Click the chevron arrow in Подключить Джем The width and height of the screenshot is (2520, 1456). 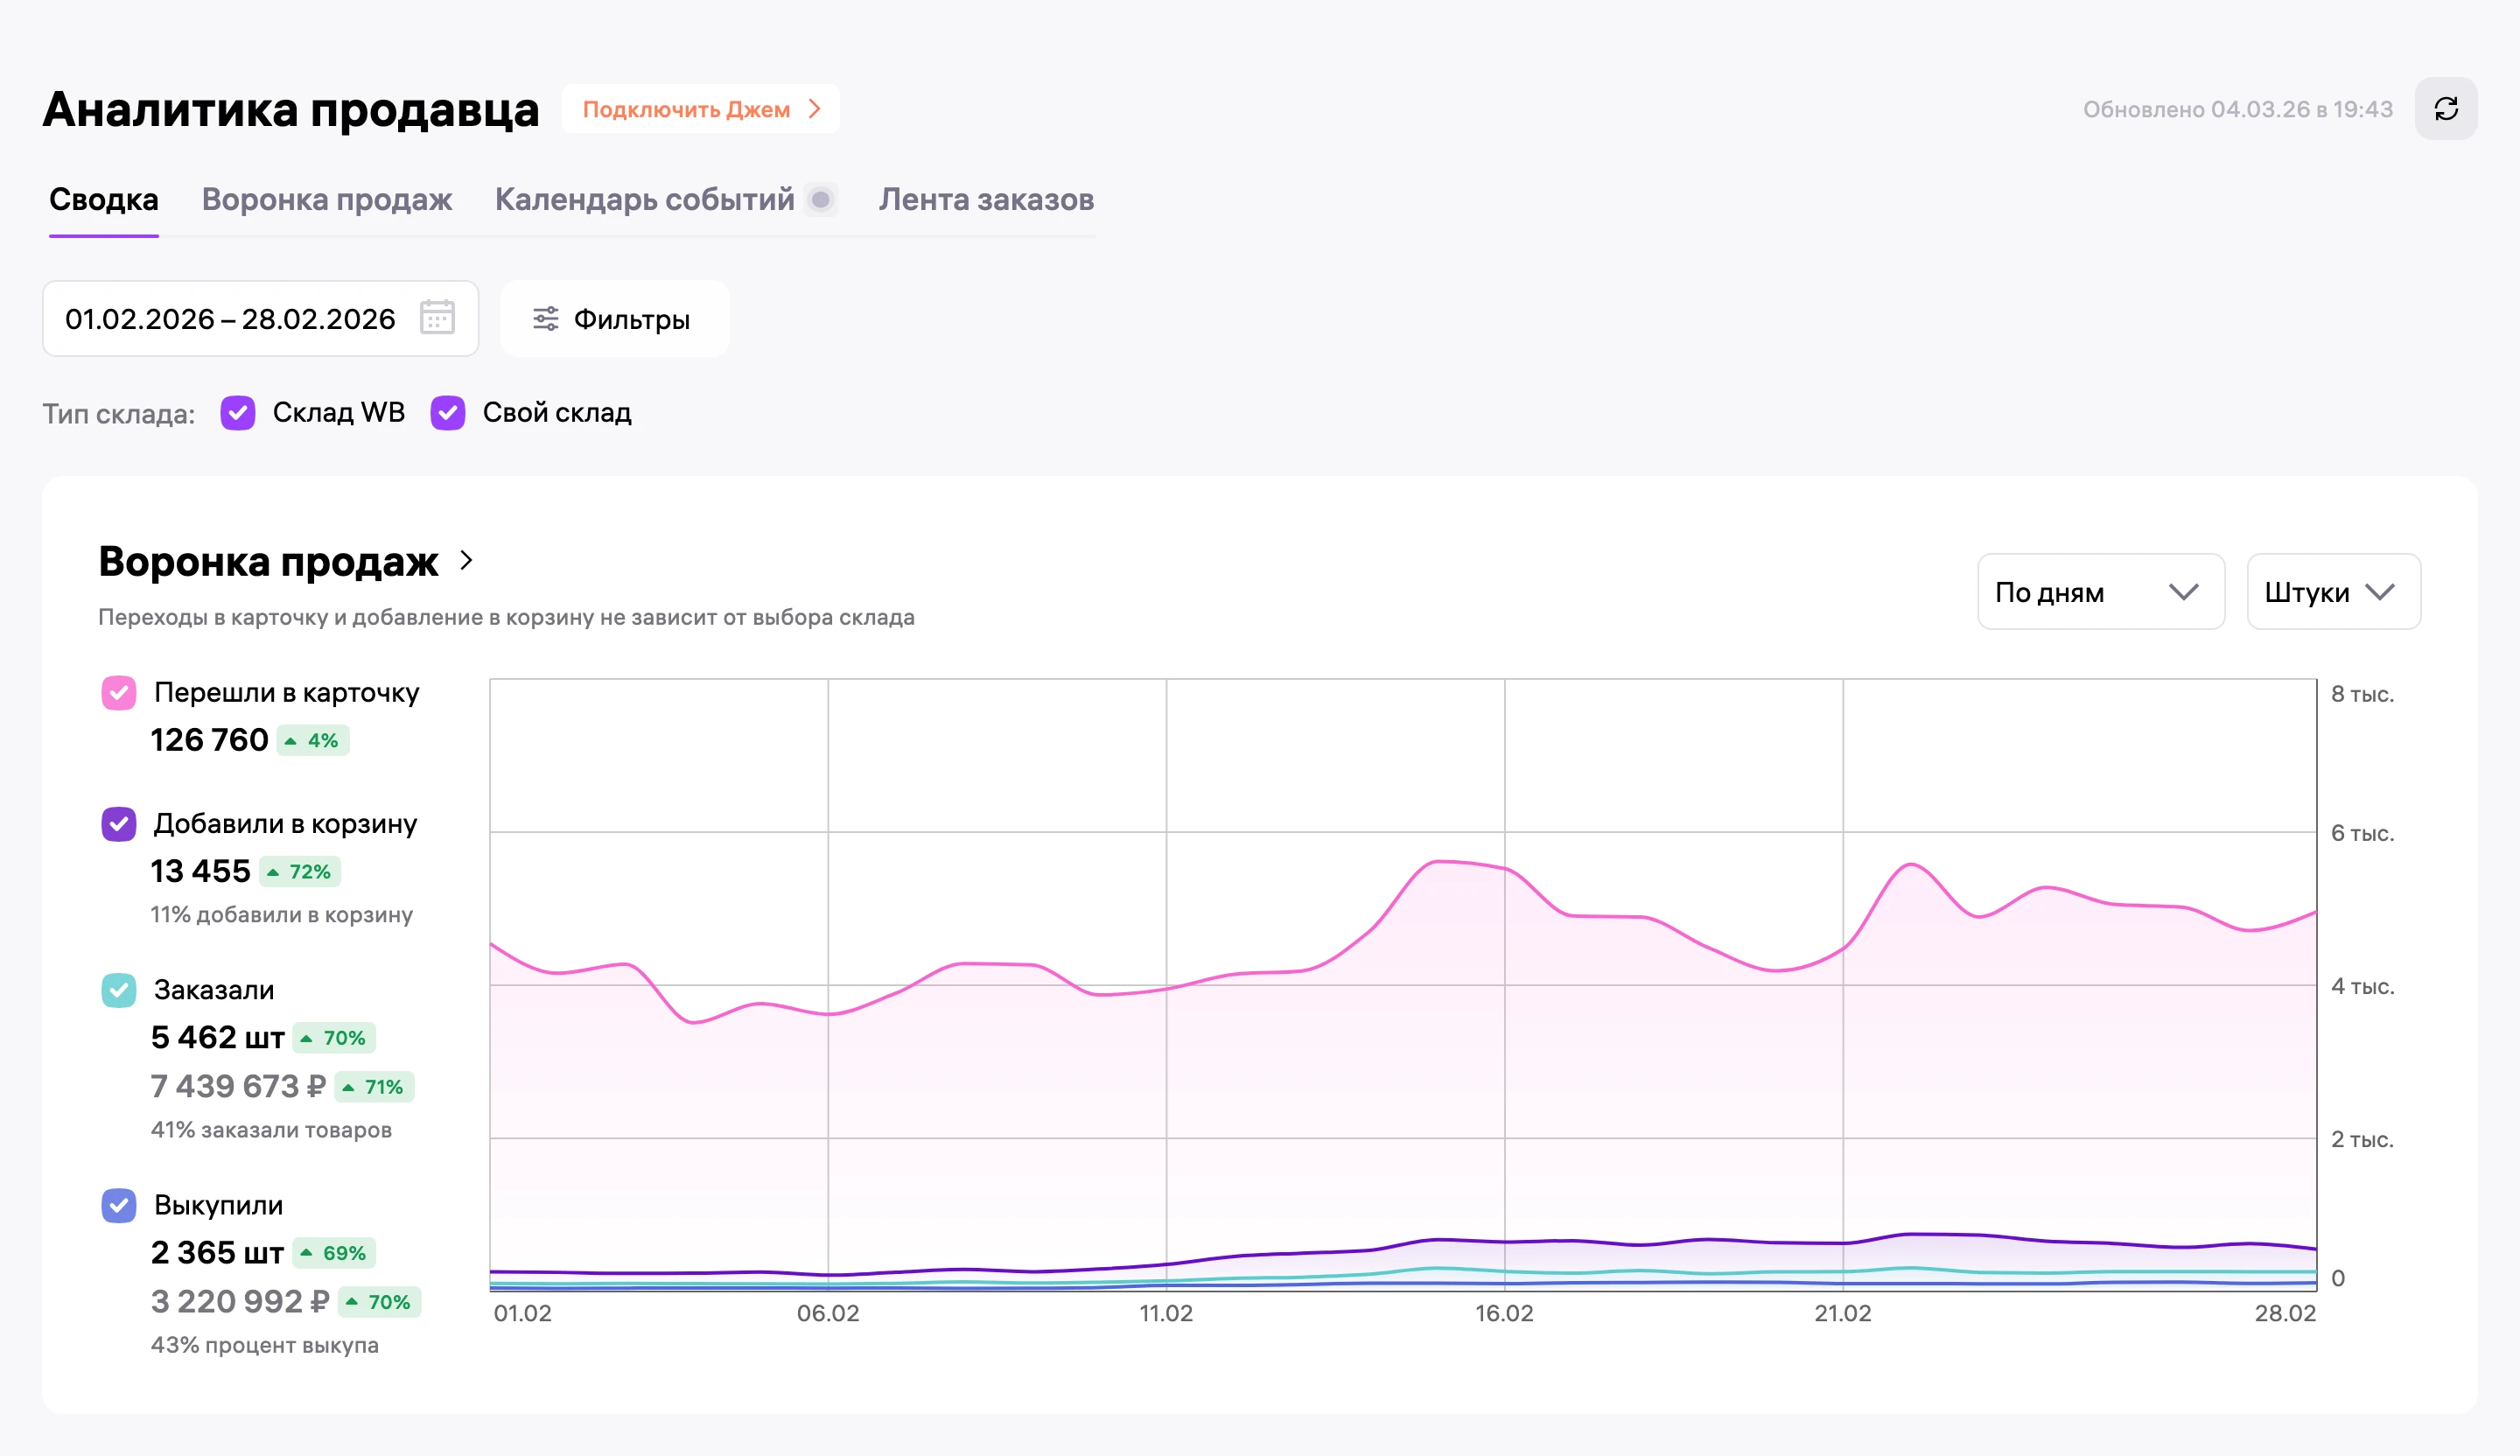tap(815, 109)
